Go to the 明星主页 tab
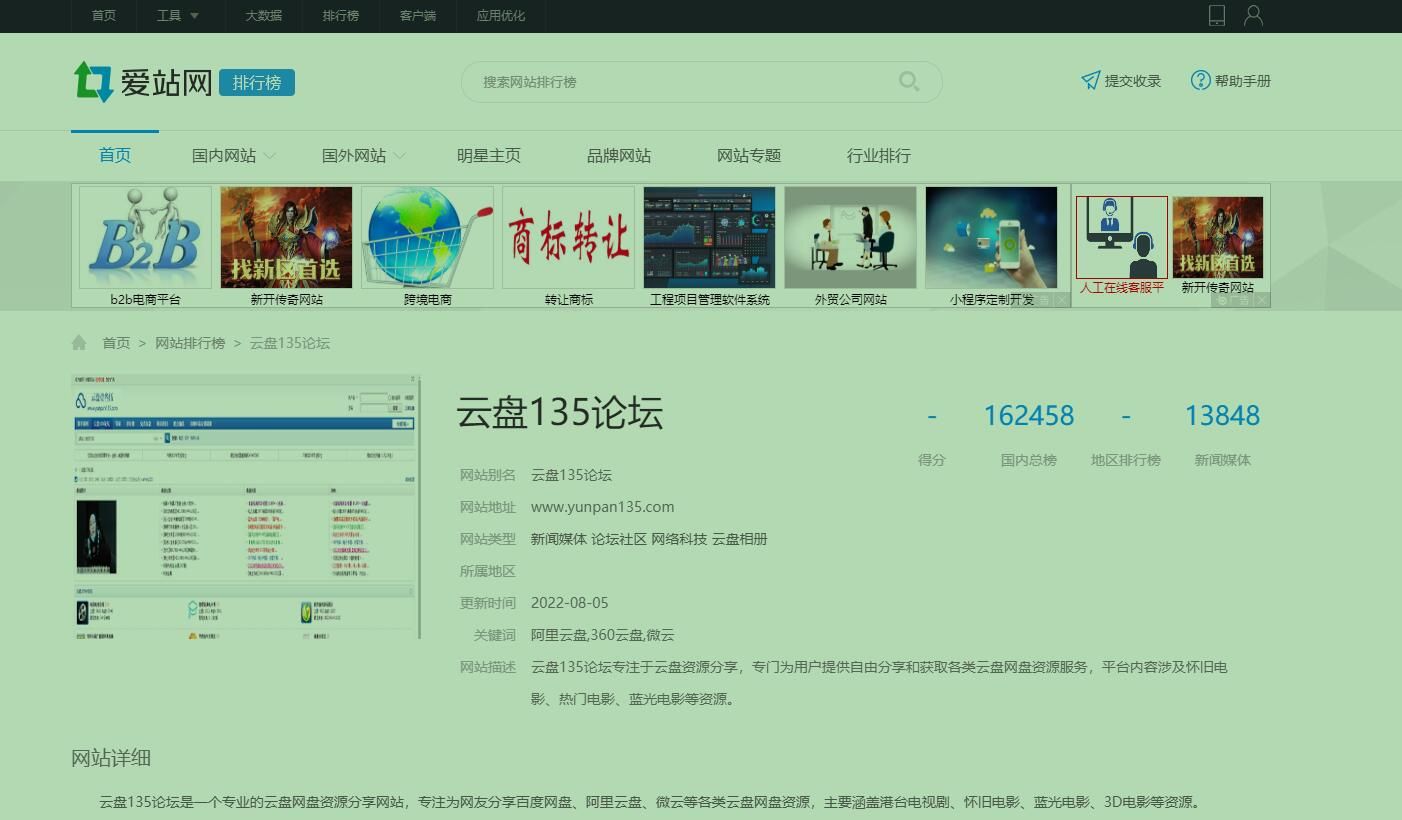Screen dimensions: 1402x820 click(x=489, y=155)
